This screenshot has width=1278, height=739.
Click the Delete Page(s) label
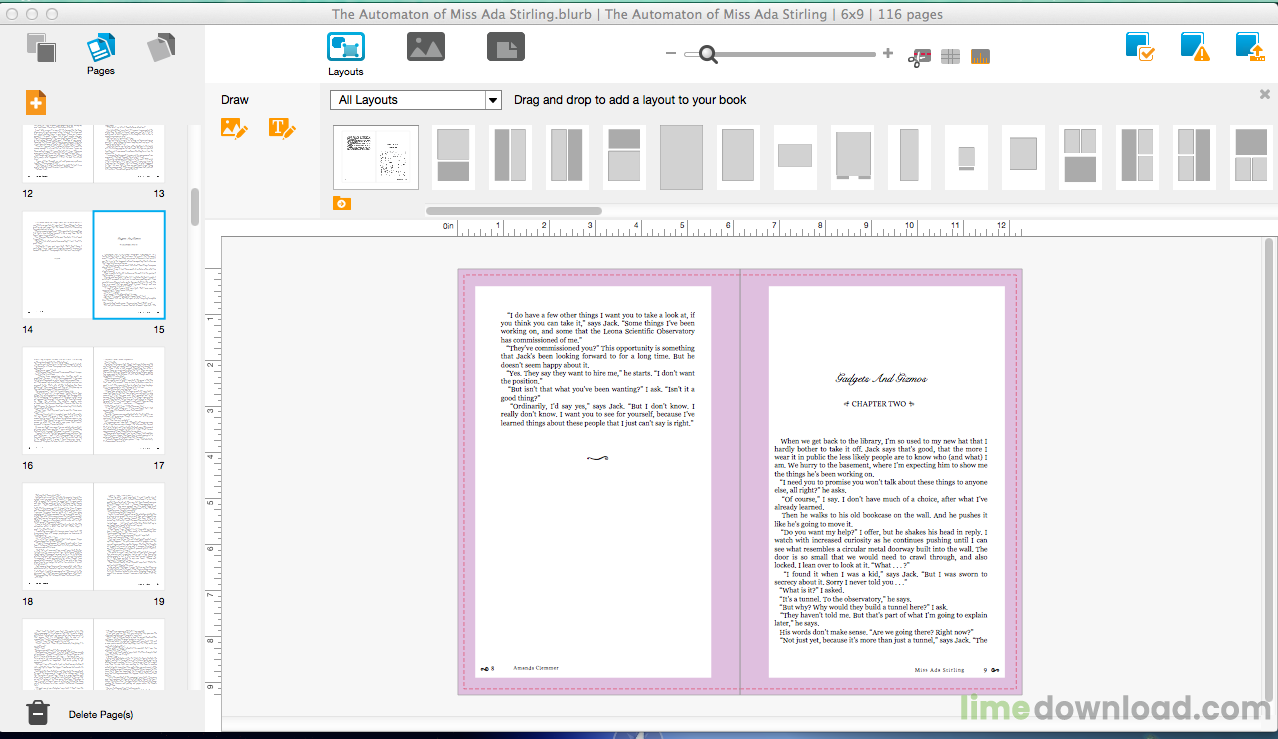tap(101, 714)
